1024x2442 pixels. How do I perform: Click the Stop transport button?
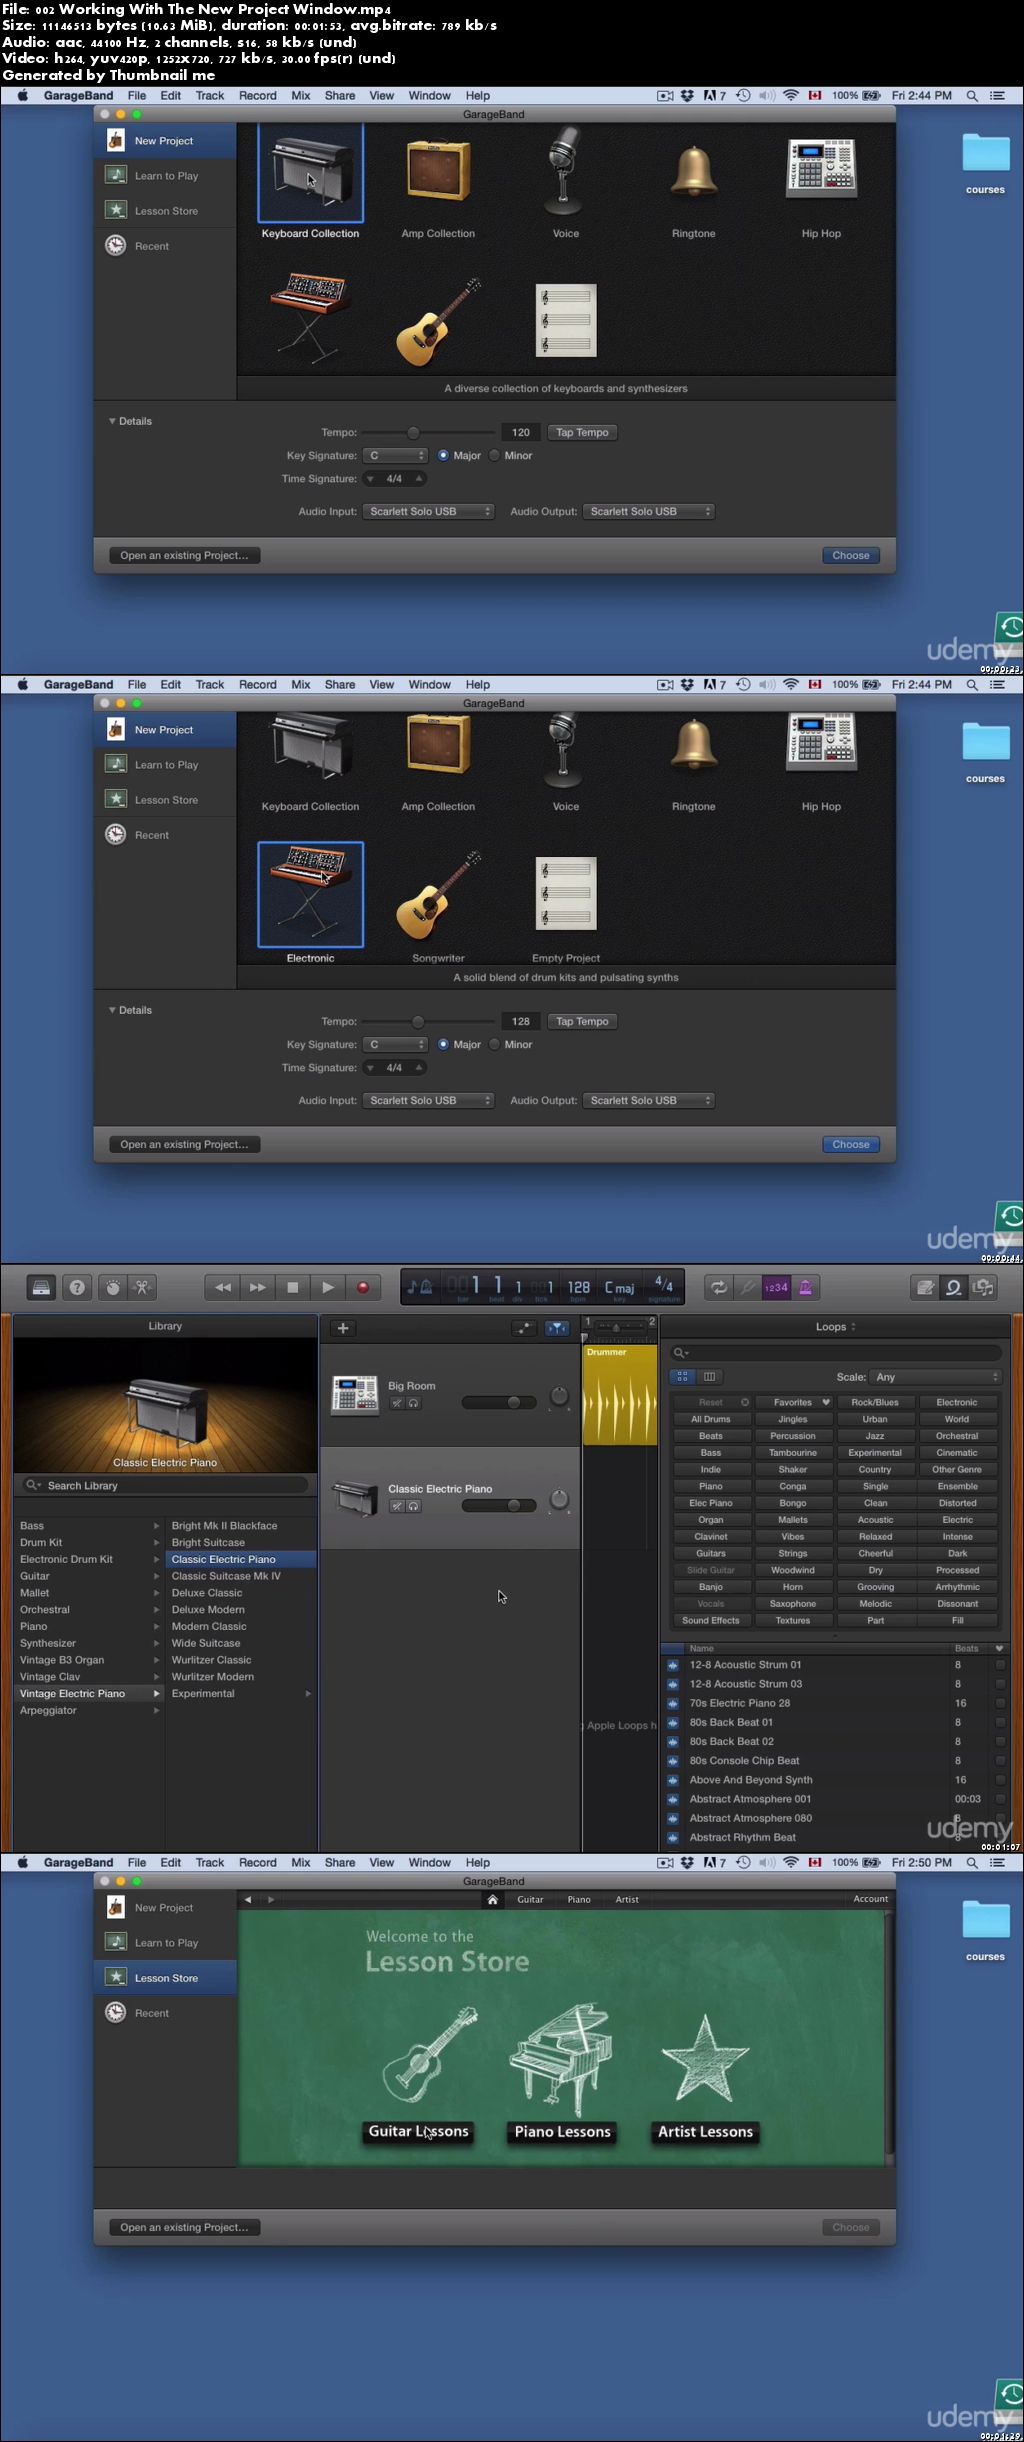coord(292,1287)
